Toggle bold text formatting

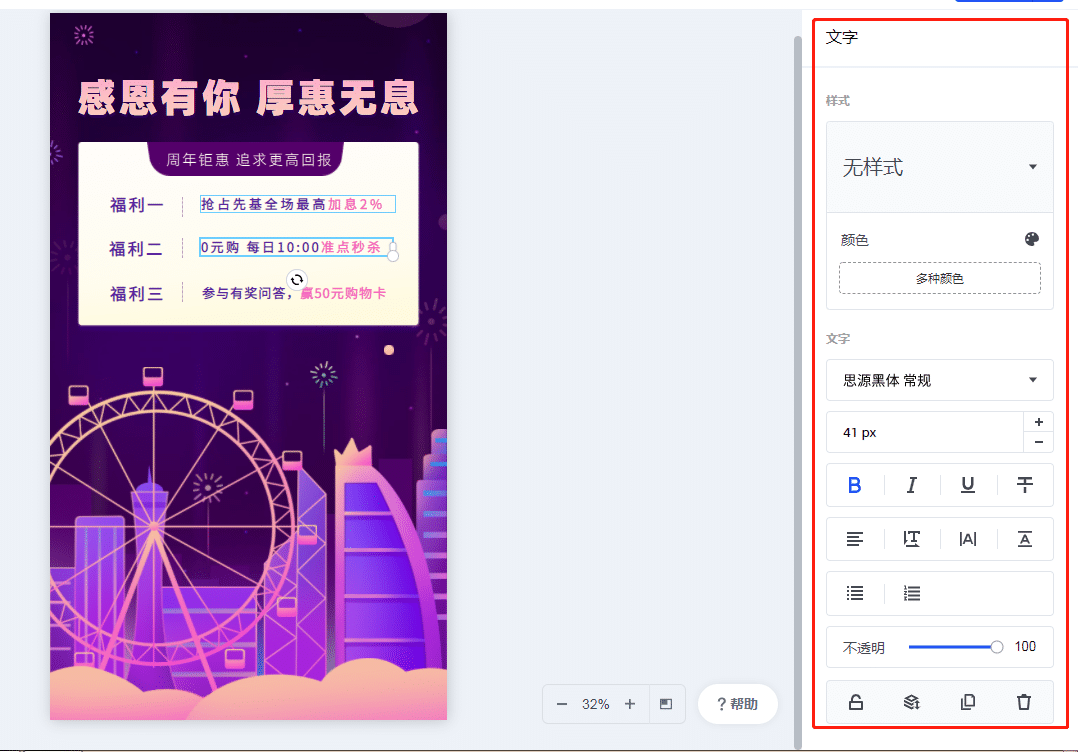[855, 485]
